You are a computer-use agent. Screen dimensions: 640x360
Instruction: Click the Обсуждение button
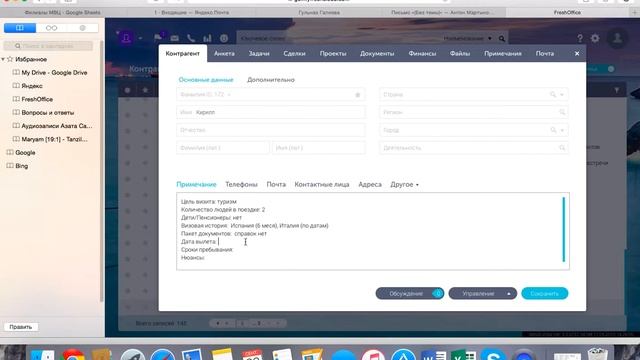410,293
